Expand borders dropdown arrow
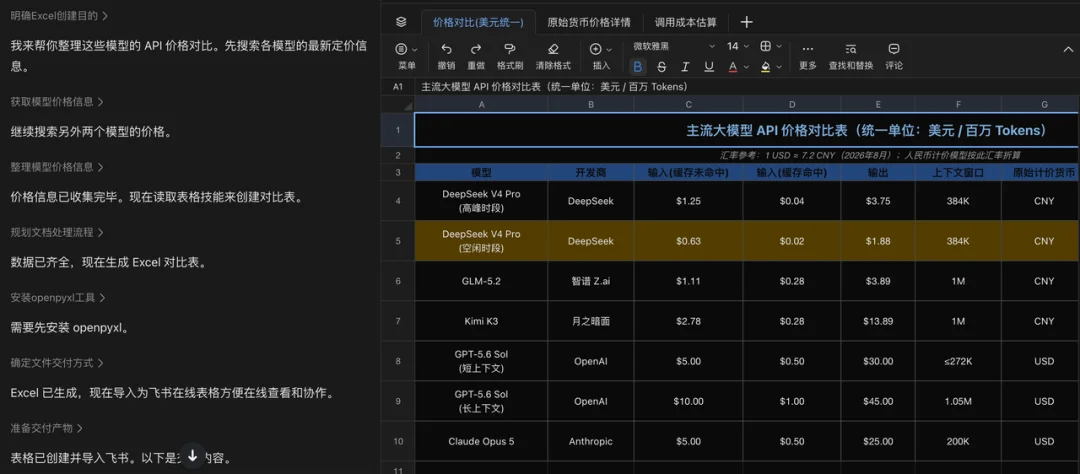Viewport: 1080px width, 474px height. [x=779, y=47]
